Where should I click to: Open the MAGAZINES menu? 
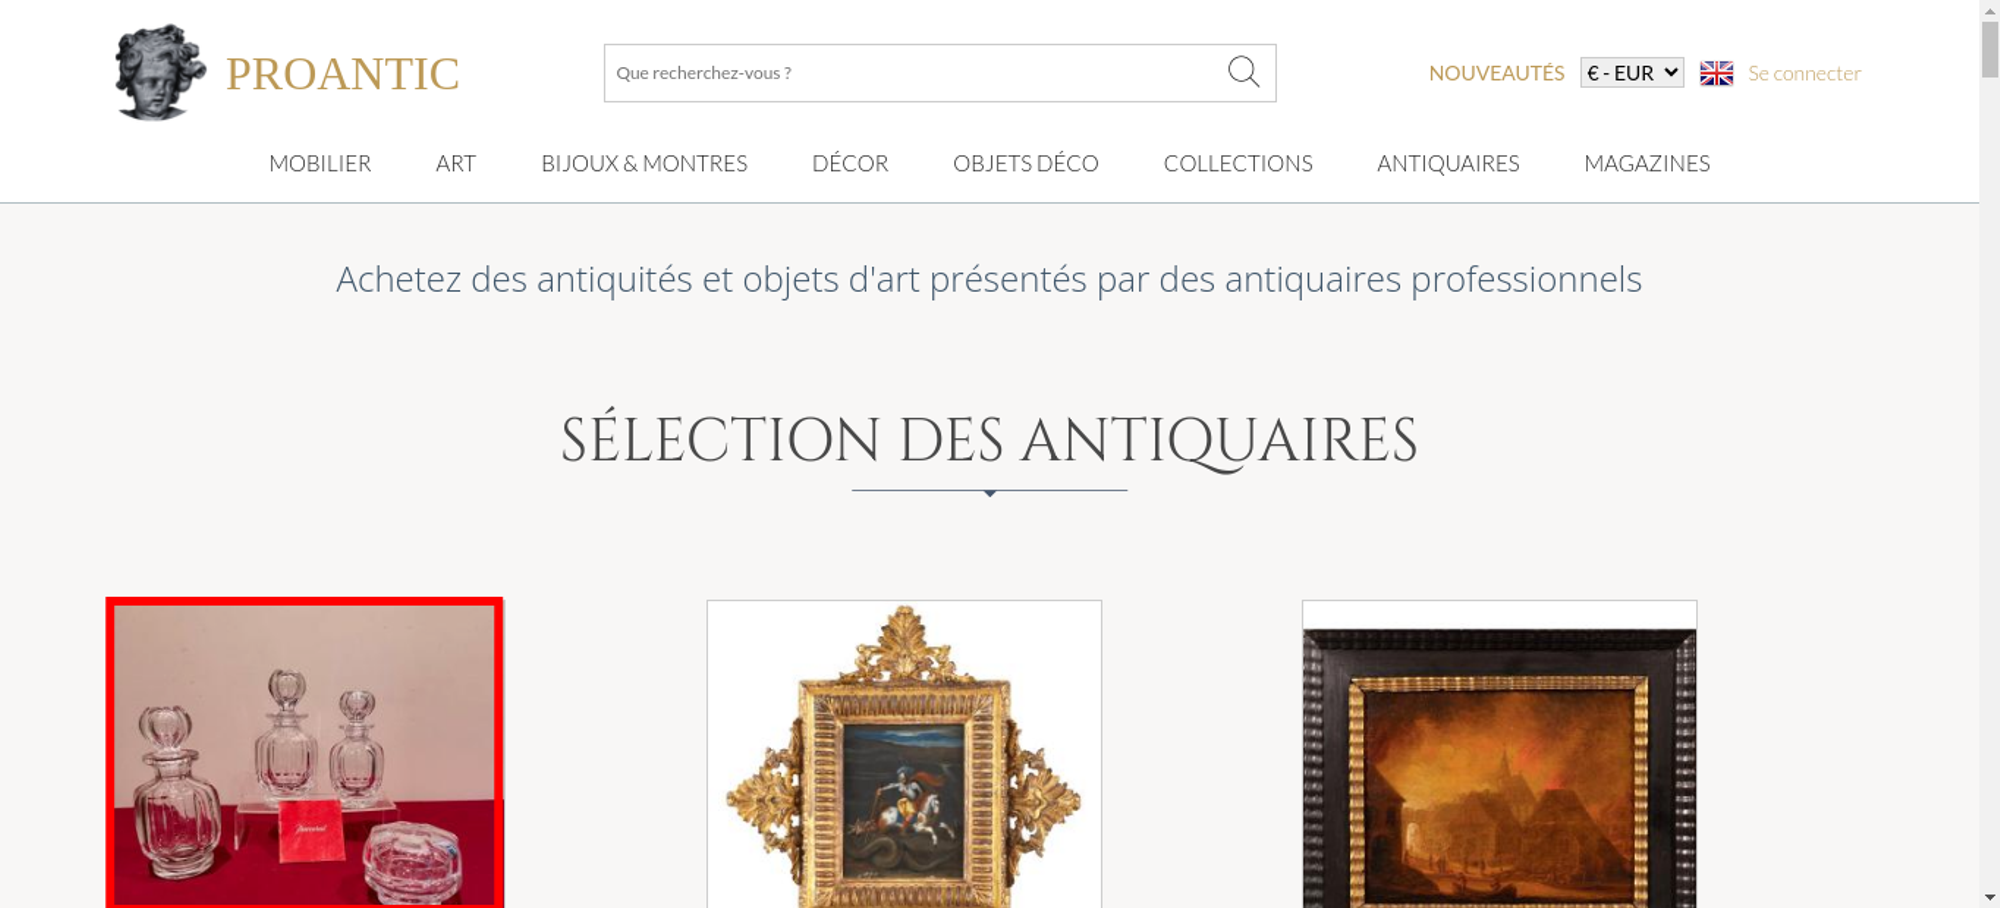[1647, 164]
